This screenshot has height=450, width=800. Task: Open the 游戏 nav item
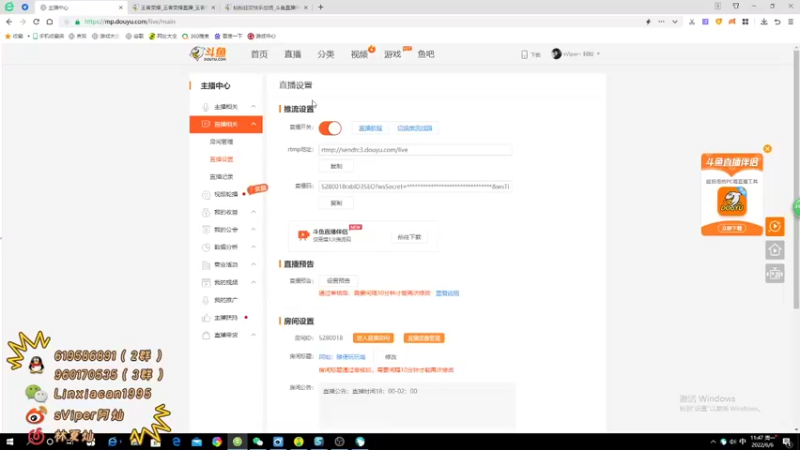coord(392,54)
